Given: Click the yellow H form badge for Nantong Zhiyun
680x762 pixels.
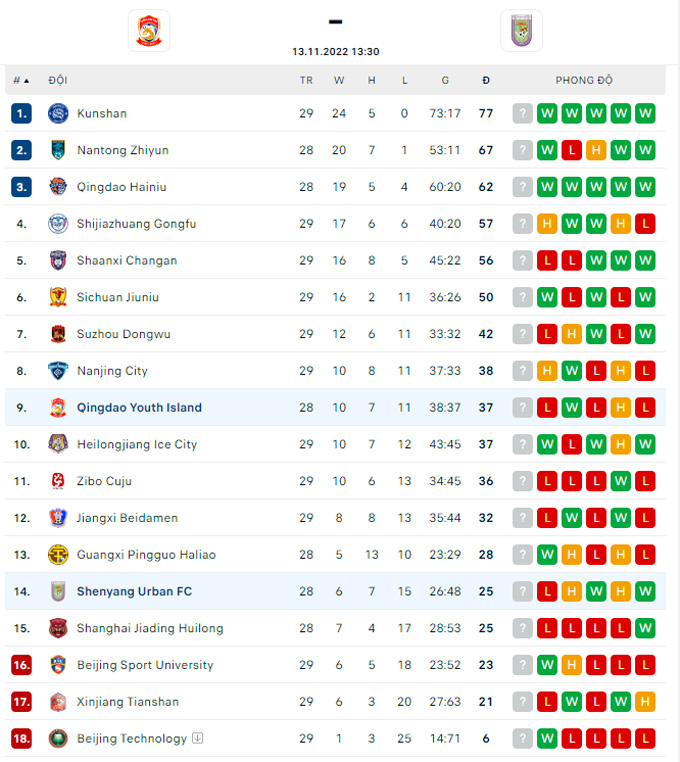Looking at the screenshot, I should [x=596, y=150].
